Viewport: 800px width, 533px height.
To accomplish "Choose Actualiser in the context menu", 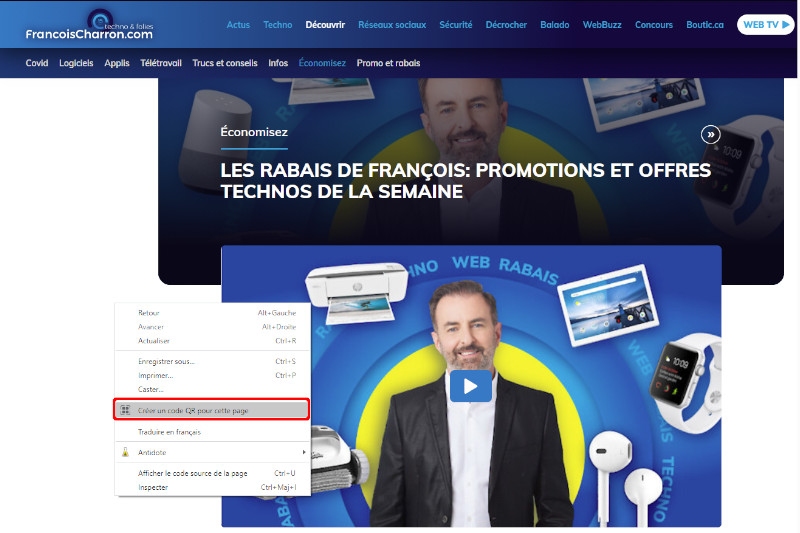I will coord(212,341).
